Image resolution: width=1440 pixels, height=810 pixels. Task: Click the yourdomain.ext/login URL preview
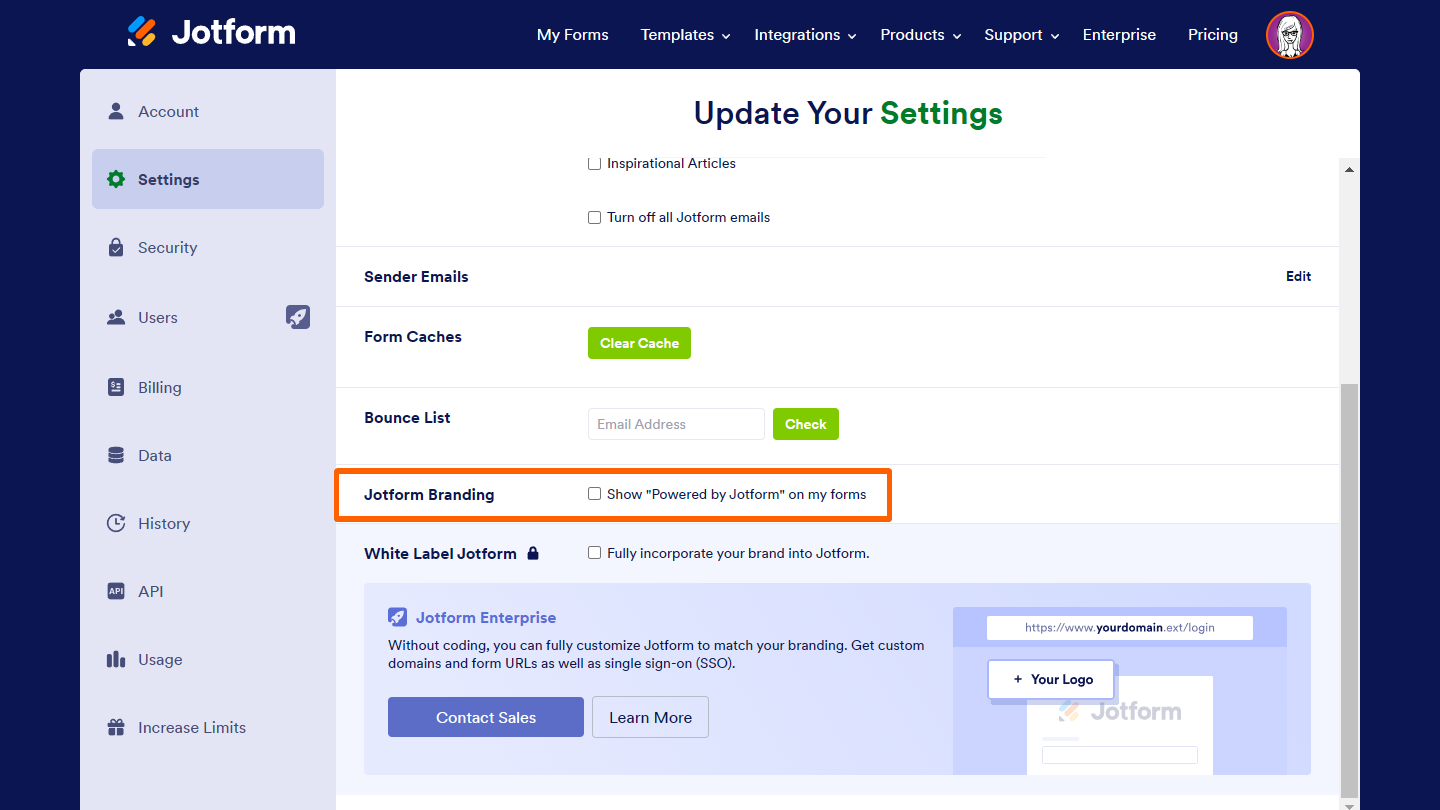(x=1120, y=628)
